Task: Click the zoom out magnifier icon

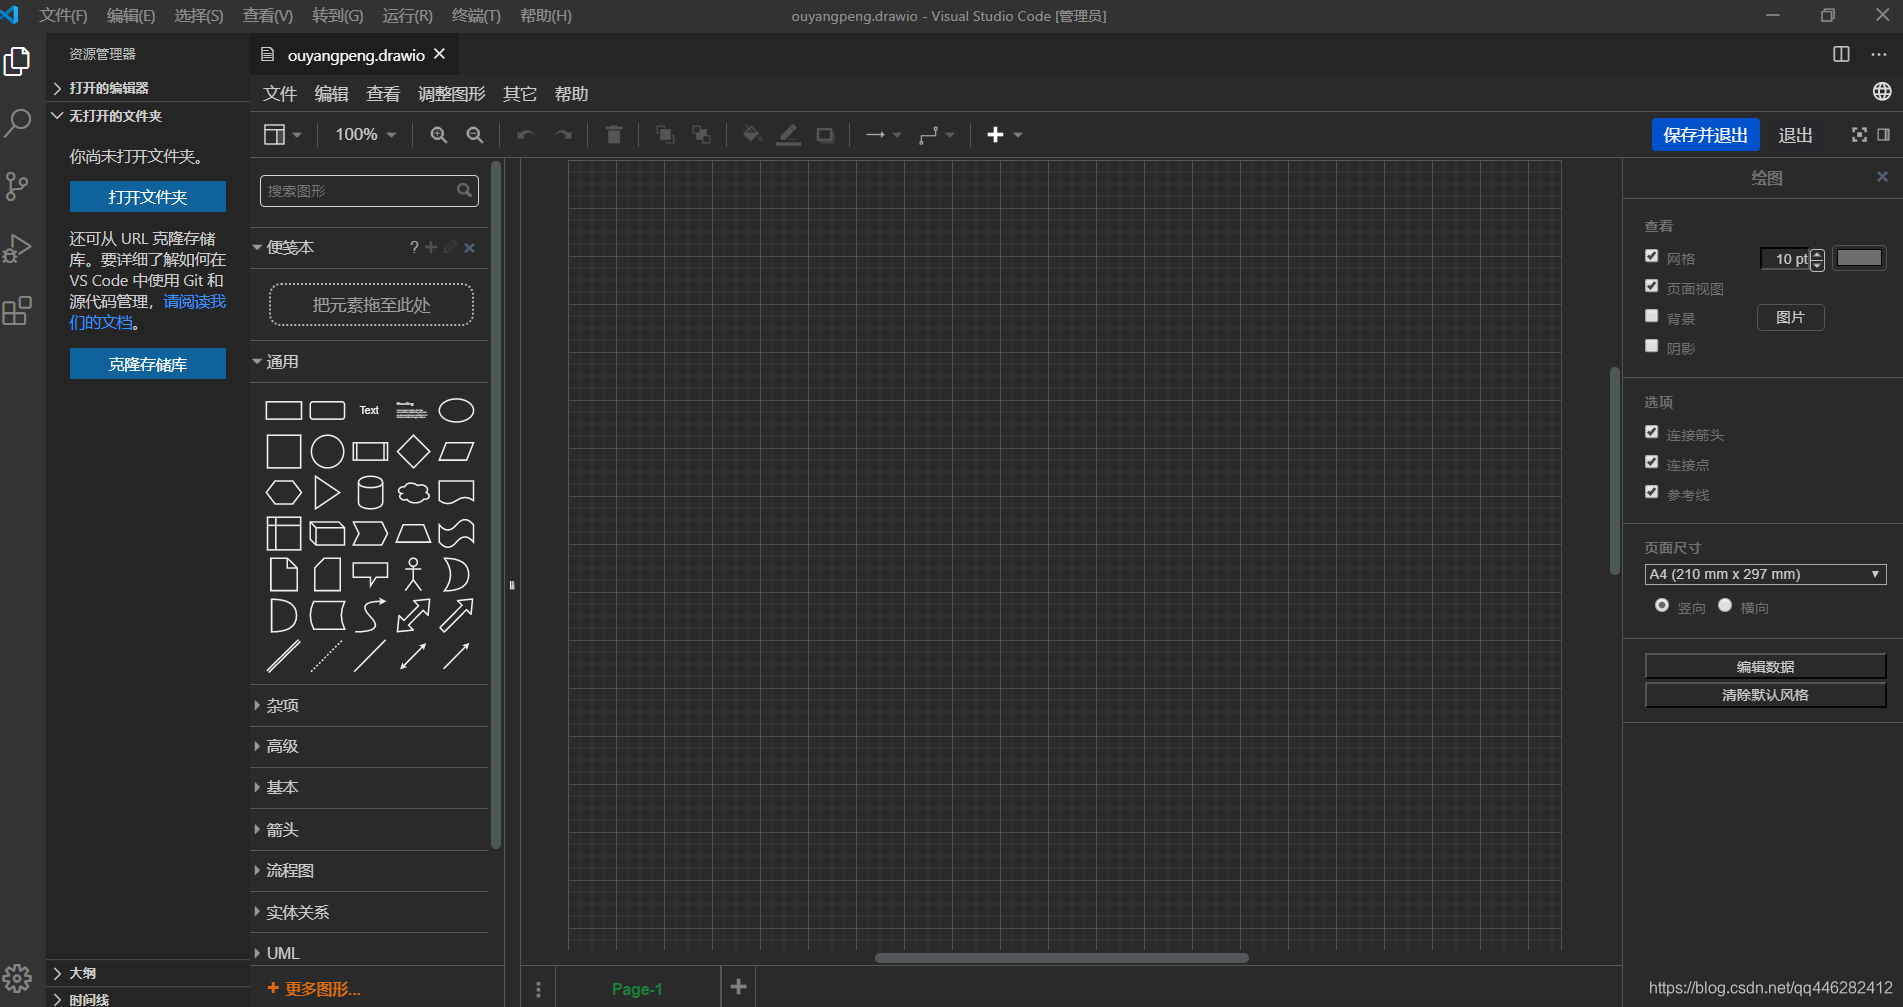Action: [475, 135]
